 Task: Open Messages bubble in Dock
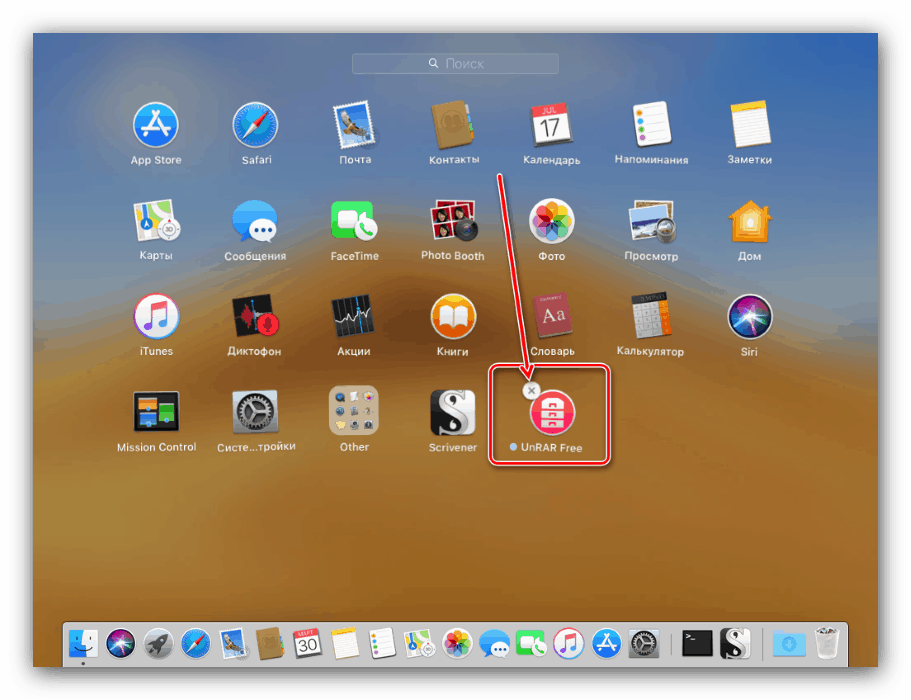click(x=494, y=644)
